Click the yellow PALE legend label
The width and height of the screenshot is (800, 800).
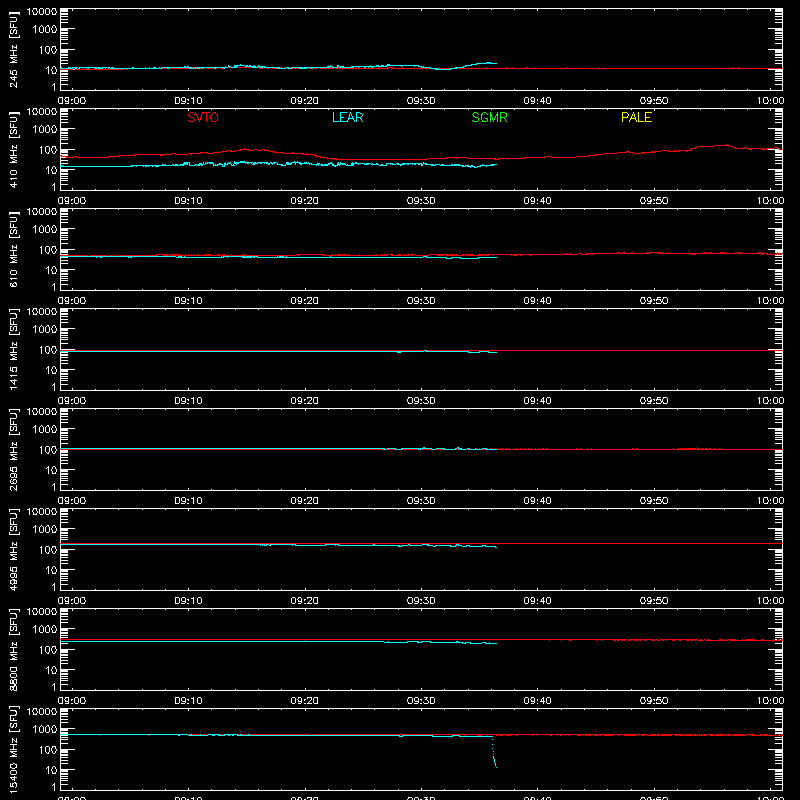coord(636,117)
